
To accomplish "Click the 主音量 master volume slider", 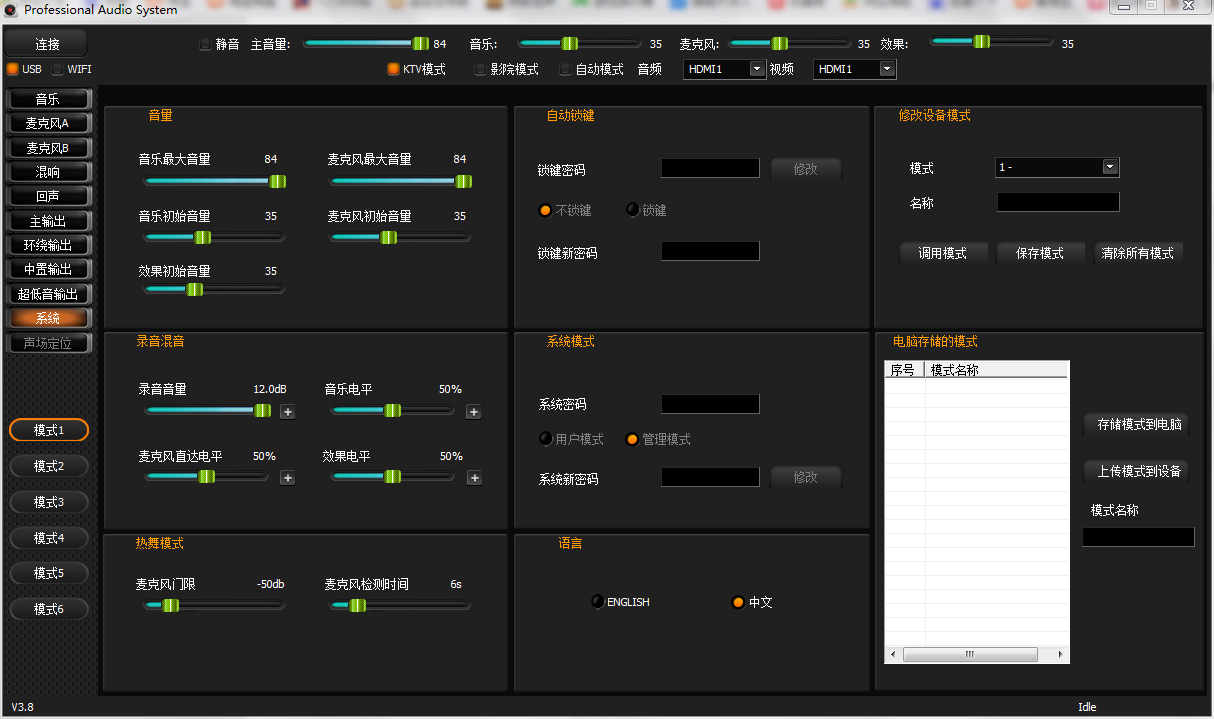I will click(366, 43).
